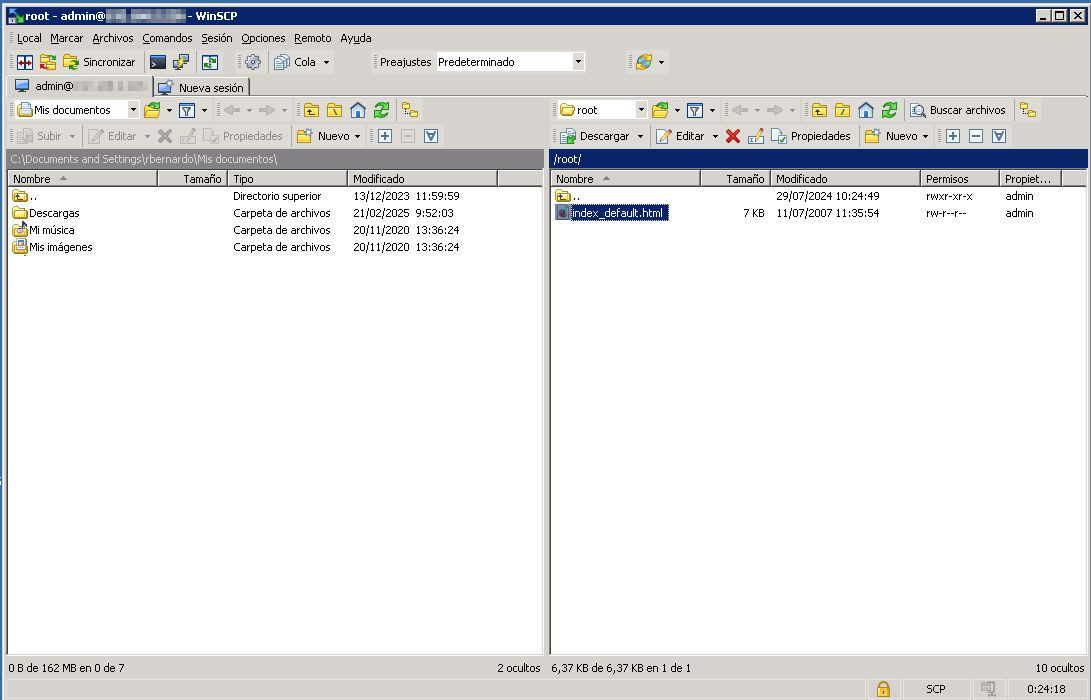Screen dimensions: 1091x700
Task: Click the preferences gear icon
Action: [253, 62]
